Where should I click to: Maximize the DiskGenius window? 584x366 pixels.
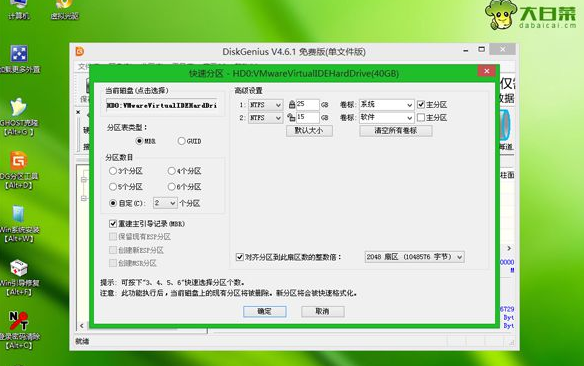coord(482,49)
